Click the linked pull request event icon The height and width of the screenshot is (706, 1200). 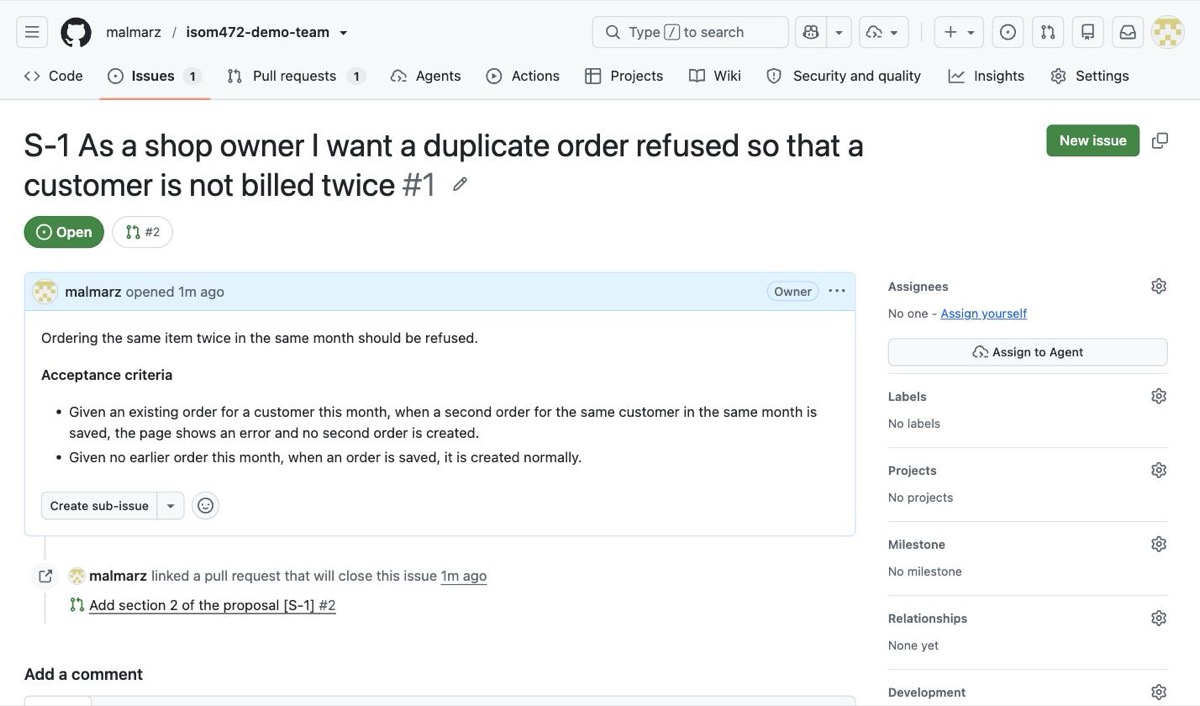(45, 576)
